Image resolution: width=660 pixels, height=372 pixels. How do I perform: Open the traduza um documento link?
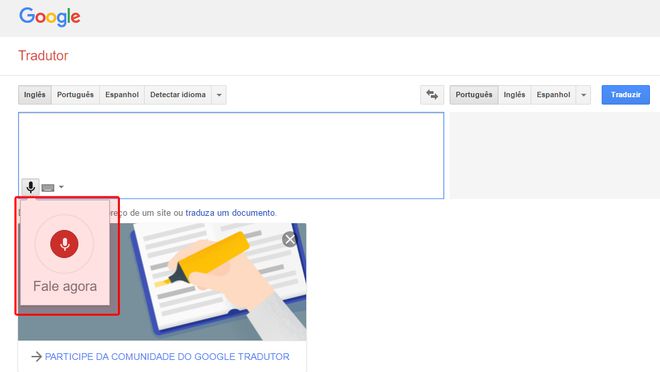pyautogui.click(x=230, y=213)
